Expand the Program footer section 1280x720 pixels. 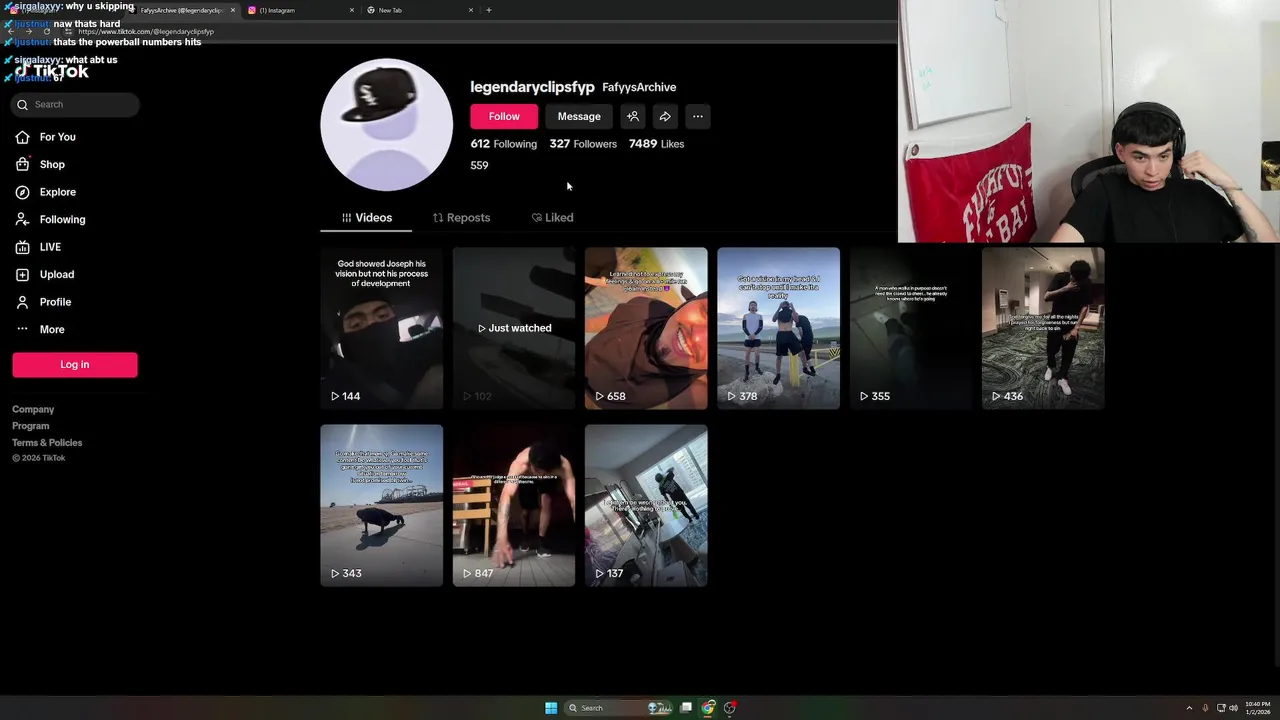(x=30, y=426)
